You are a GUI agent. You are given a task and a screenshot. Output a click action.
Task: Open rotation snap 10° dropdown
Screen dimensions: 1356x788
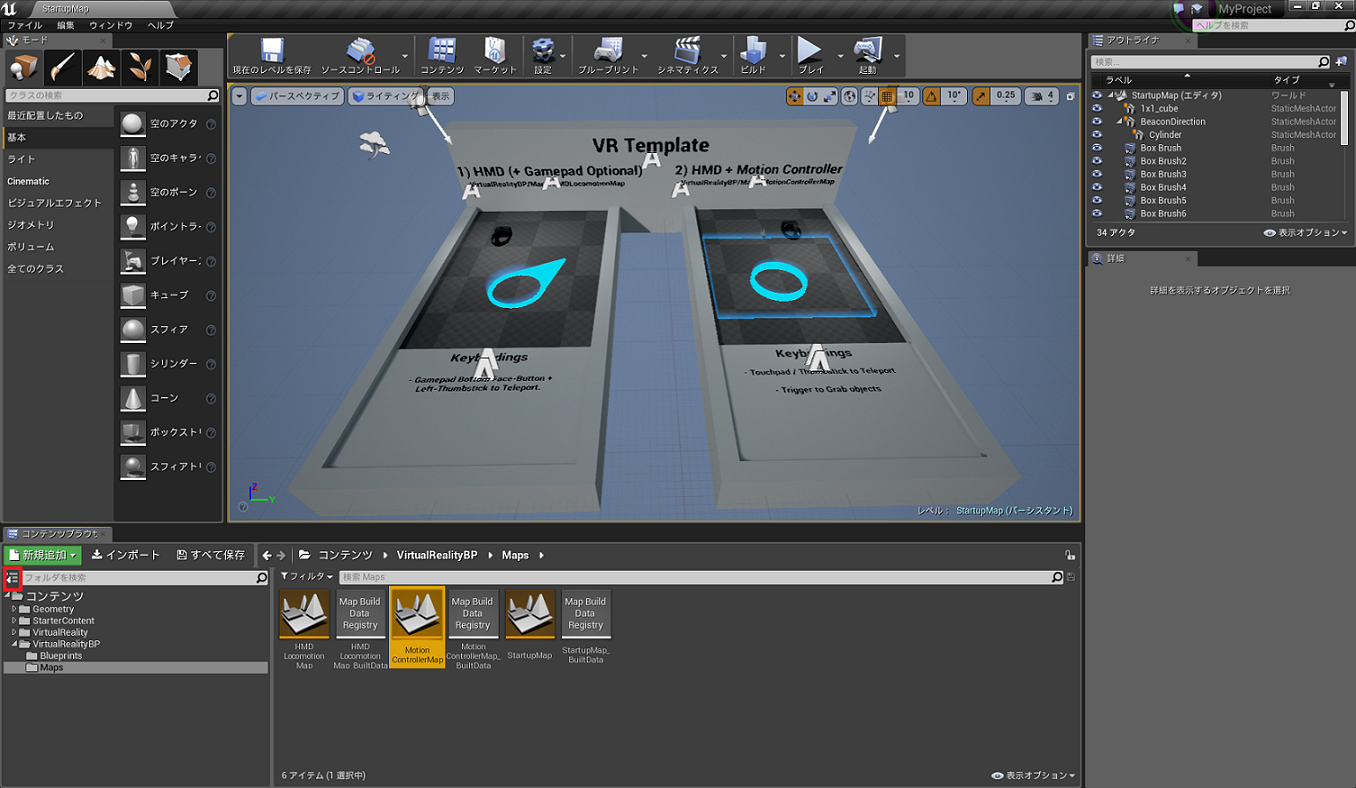click(x=954, y=96)
